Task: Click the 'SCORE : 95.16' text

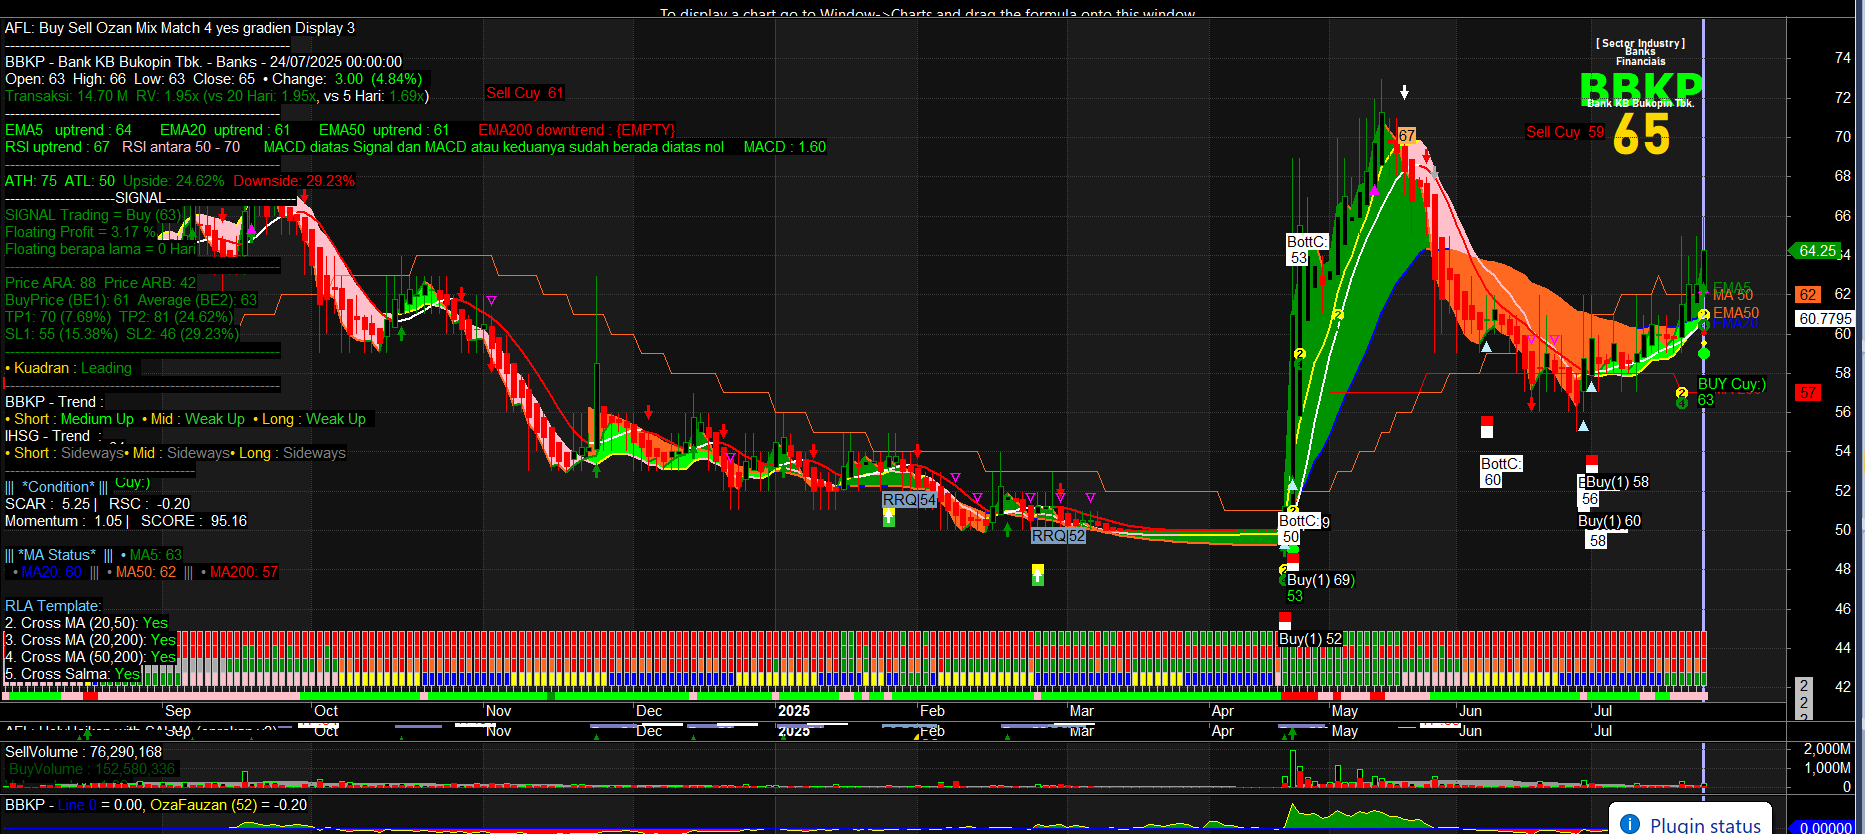Action: (x=194, y=521)
